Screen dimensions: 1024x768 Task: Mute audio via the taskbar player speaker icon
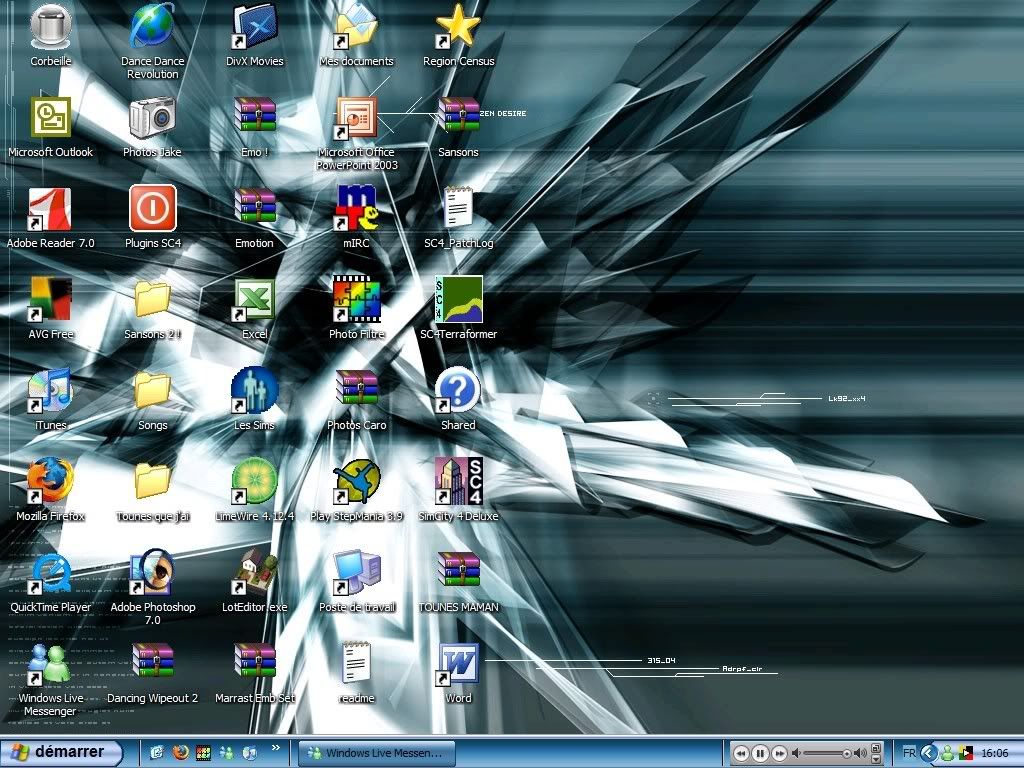click(796, 753)
